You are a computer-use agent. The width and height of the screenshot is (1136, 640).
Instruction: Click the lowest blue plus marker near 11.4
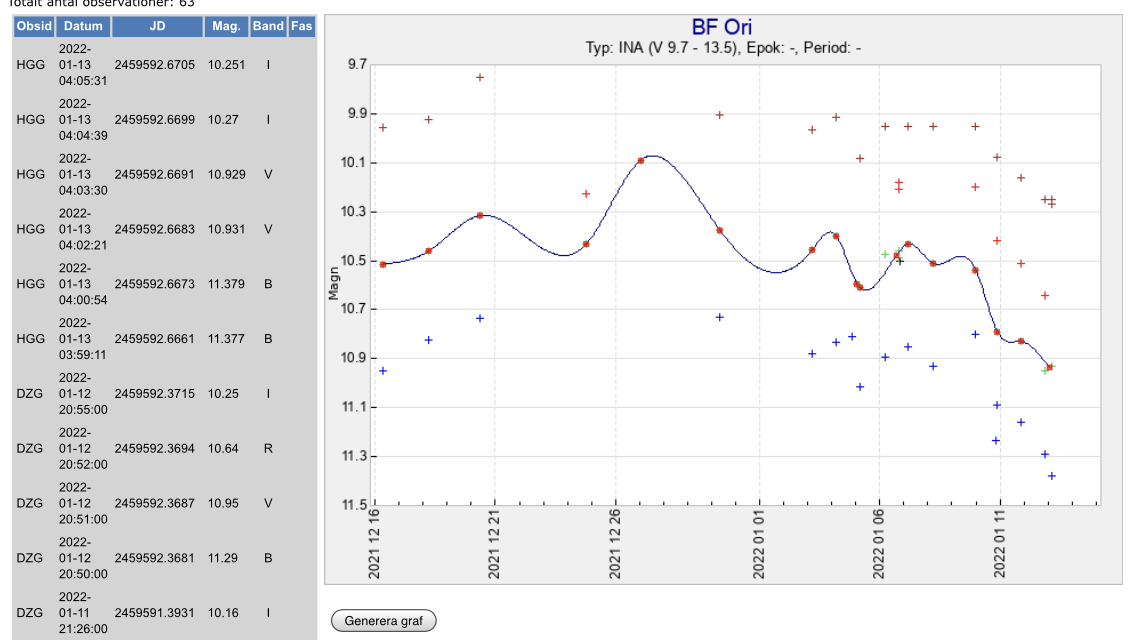1052,476
